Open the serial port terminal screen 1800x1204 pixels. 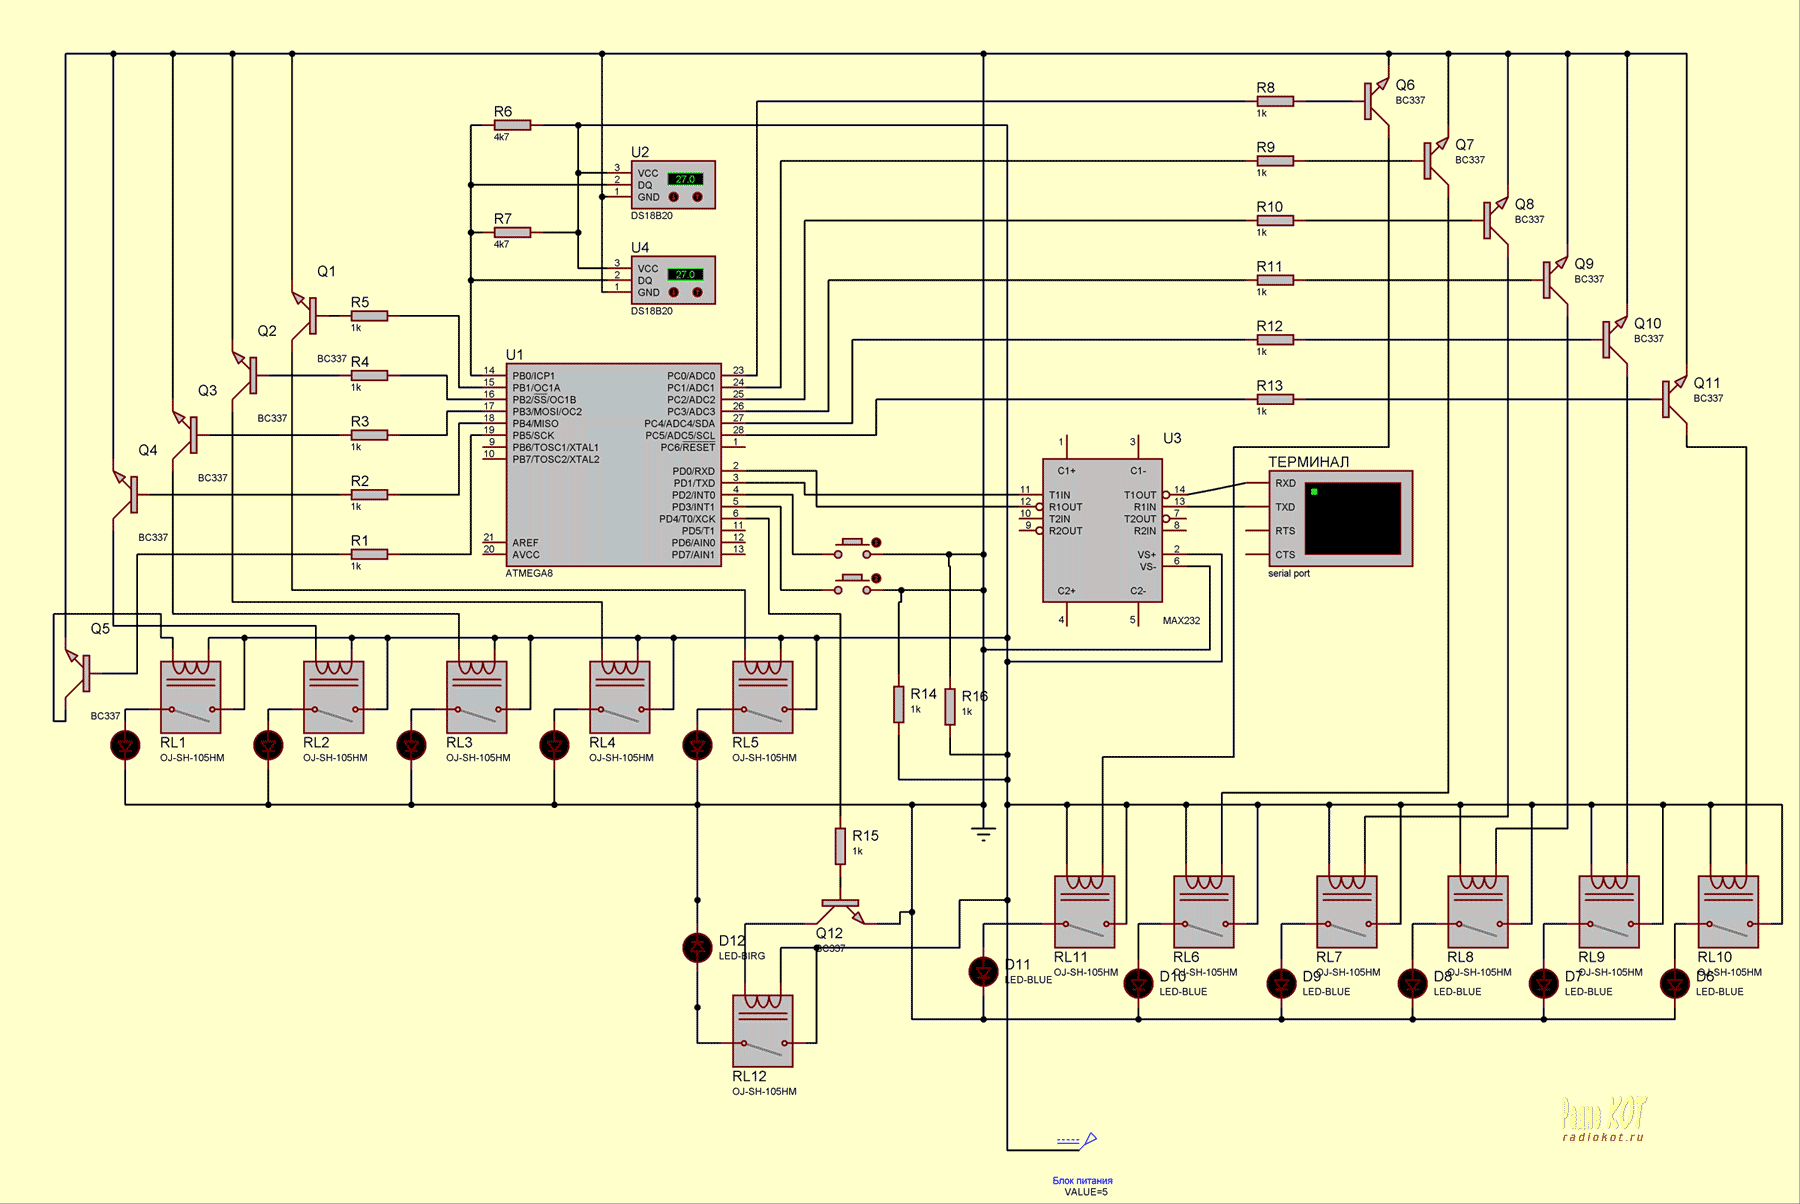coord(1352,518)
